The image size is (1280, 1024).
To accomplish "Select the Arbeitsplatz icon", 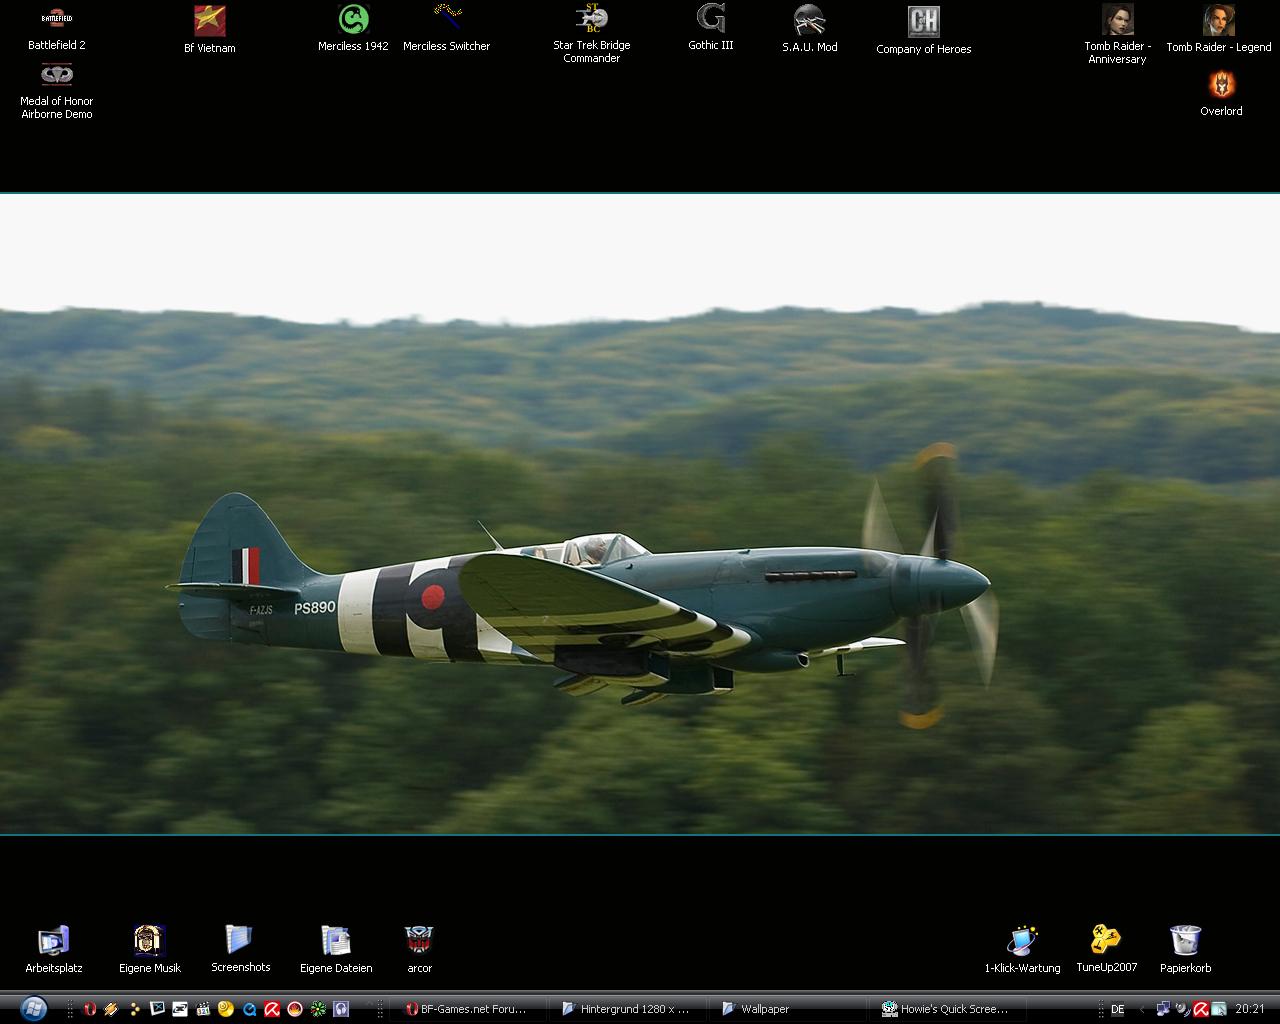I will coord(54,941).
